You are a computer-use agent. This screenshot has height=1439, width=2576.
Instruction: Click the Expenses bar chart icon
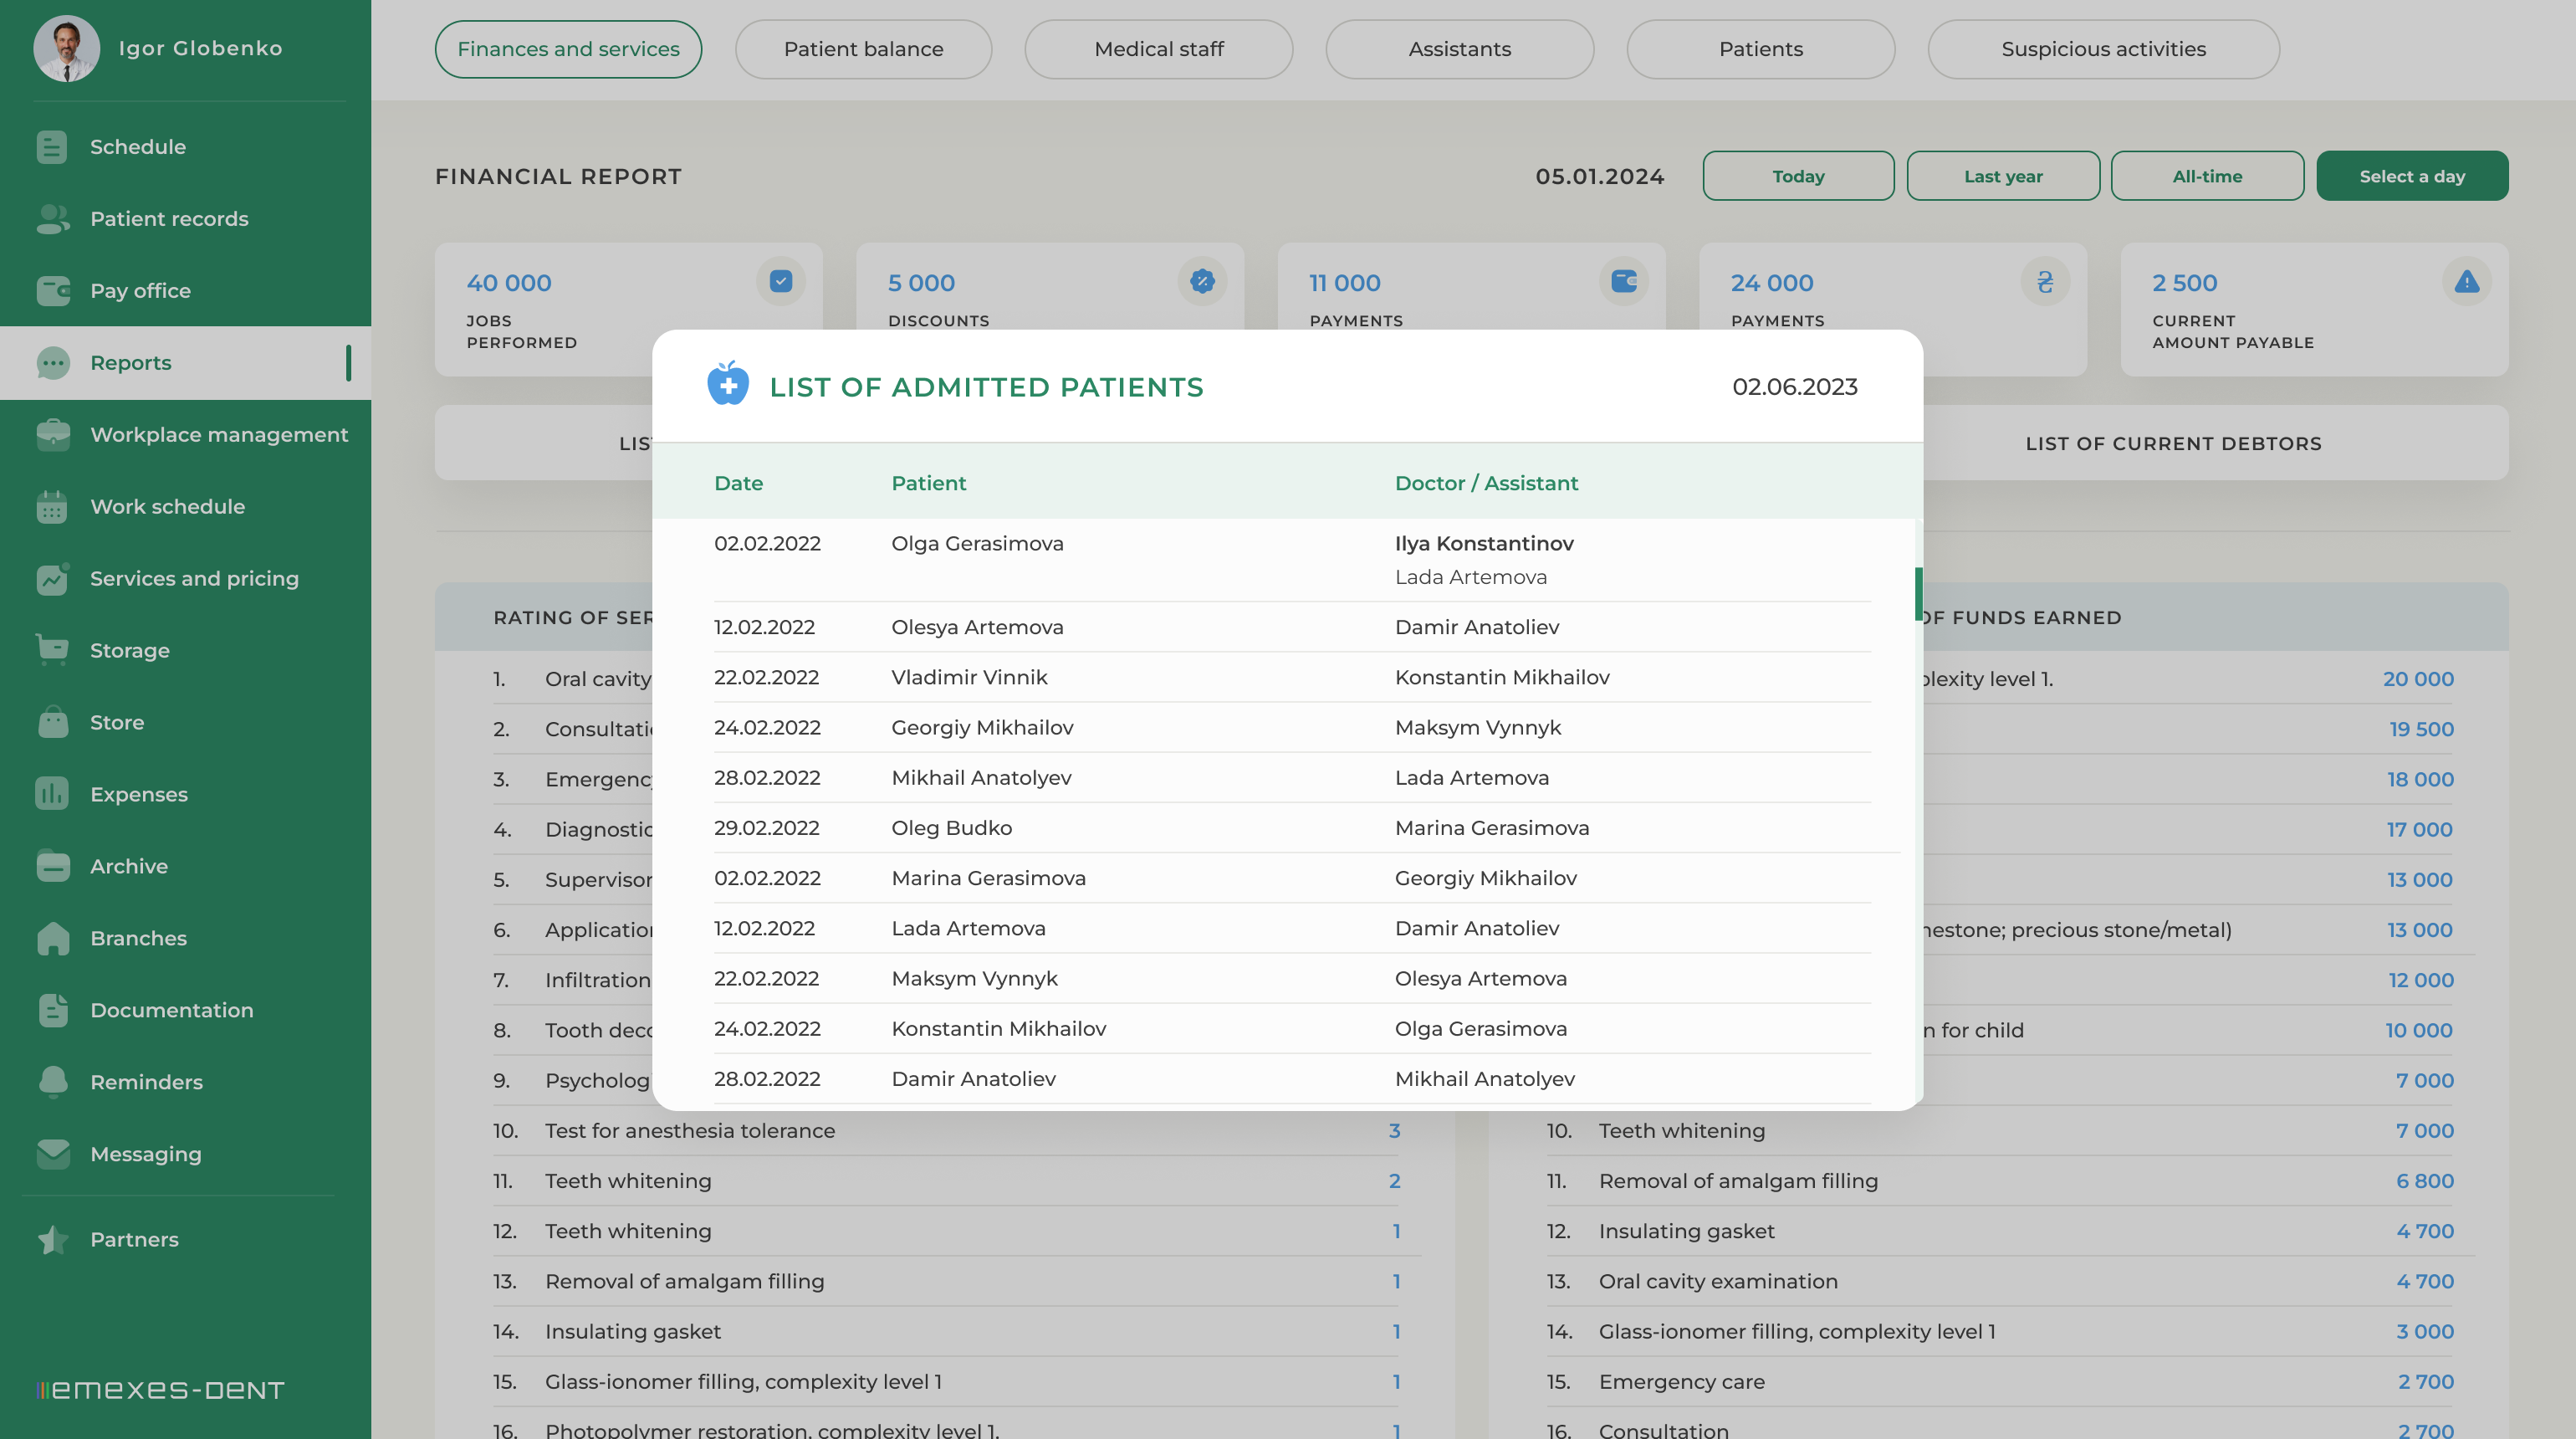[52, 794]
